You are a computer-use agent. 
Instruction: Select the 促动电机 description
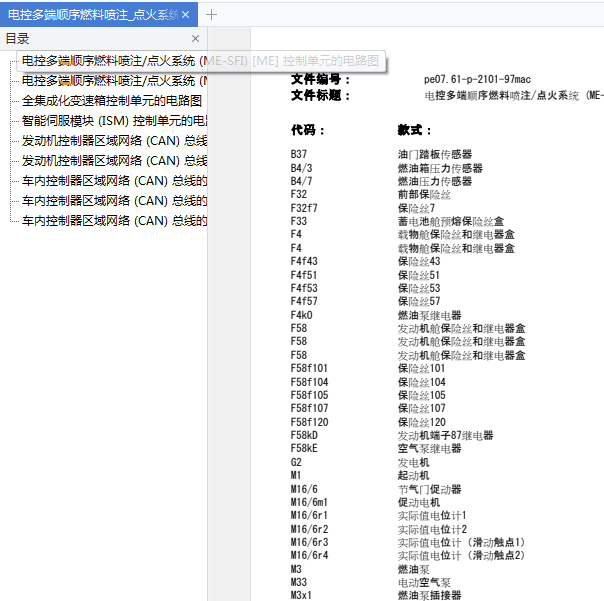419,502
